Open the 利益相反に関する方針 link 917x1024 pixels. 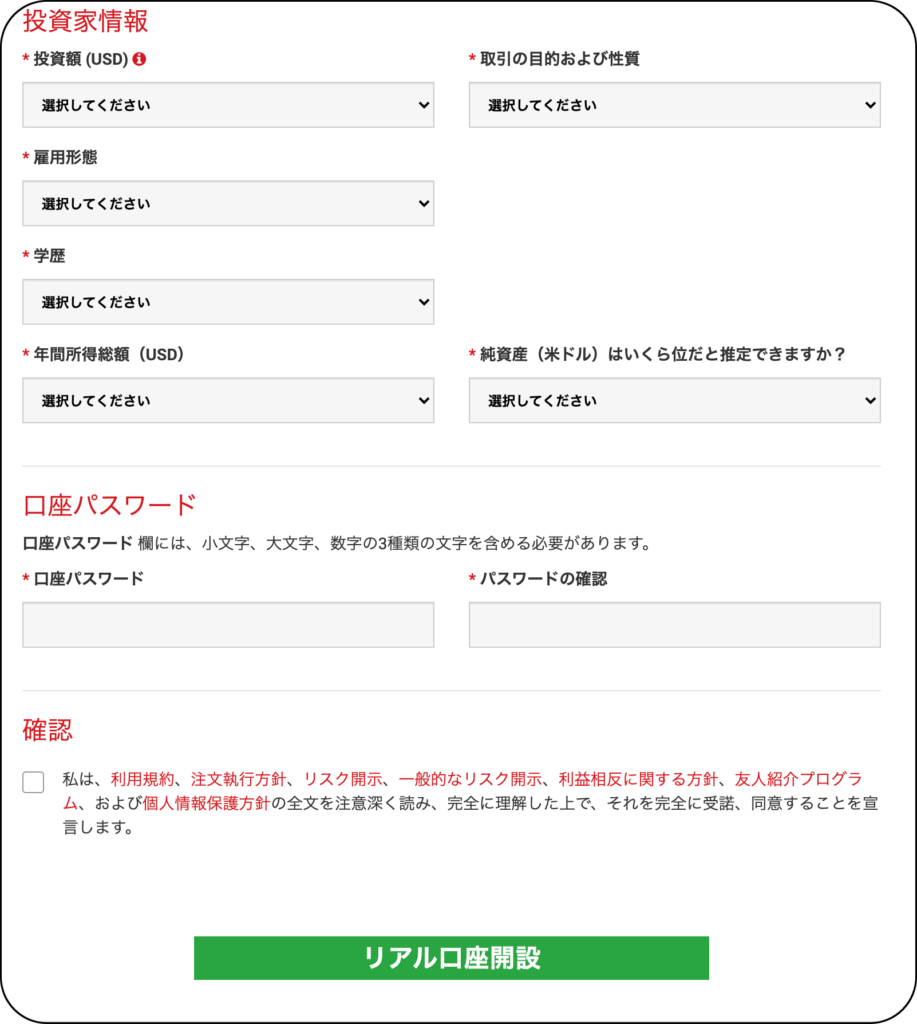[x=638, y=779]
